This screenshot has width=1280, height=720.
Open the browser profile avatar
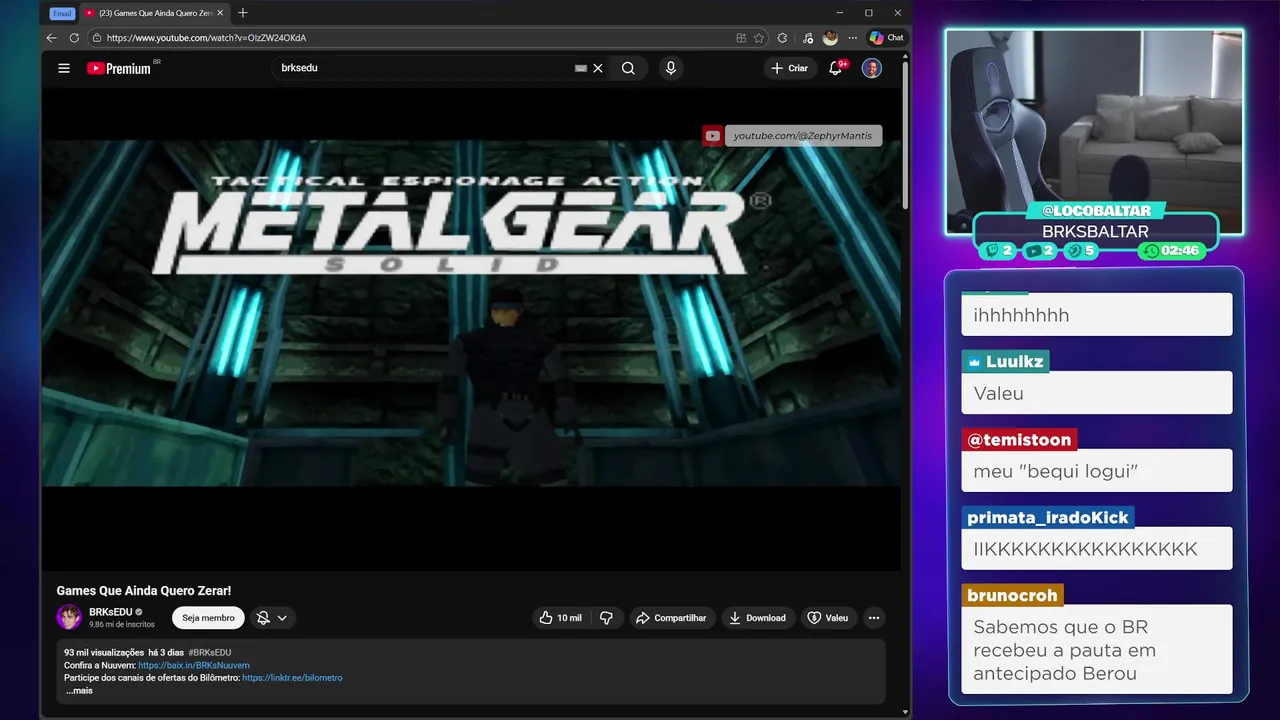[830, 38]
